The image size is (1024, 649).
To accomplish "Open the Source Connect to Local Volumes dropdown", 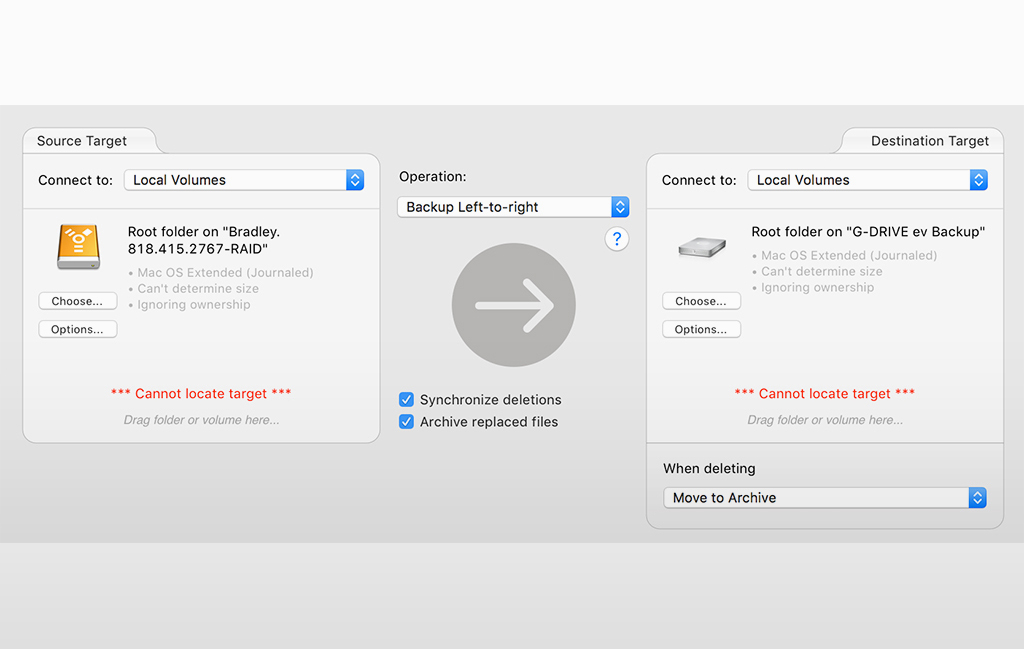I will pos(244,180).
